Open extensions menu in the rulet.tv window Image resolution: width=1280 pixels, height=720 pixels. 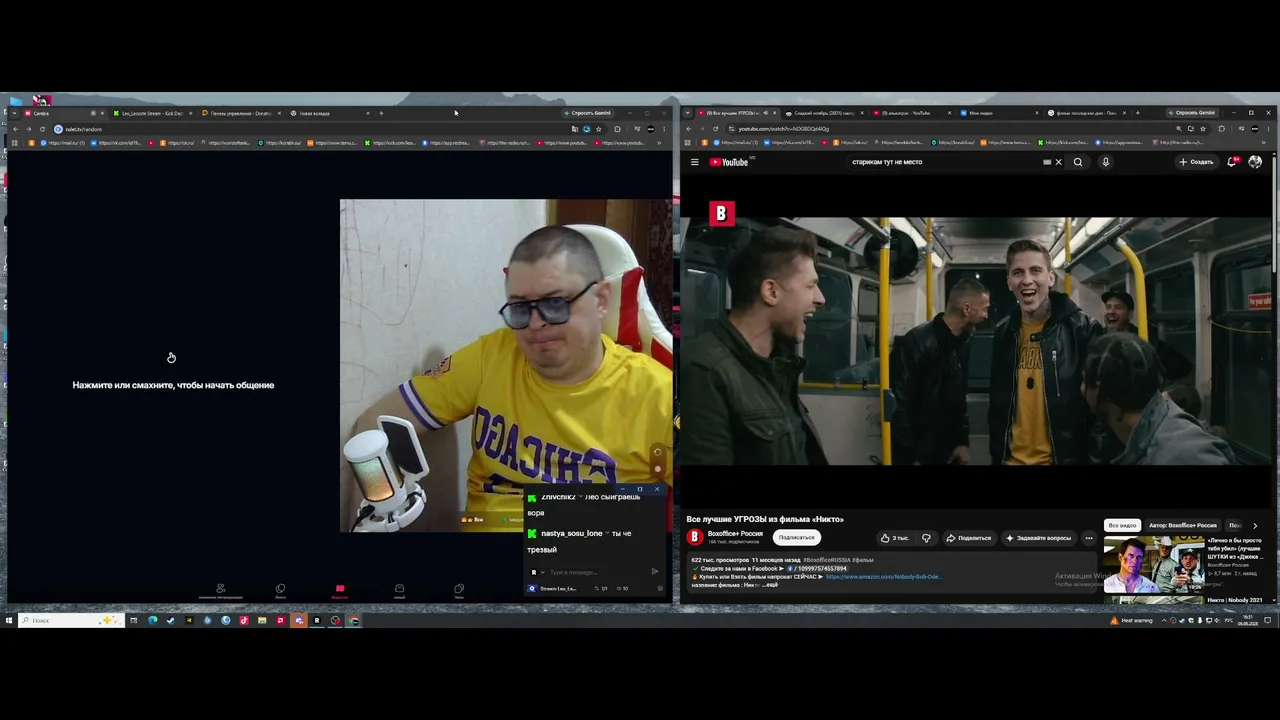617,129
